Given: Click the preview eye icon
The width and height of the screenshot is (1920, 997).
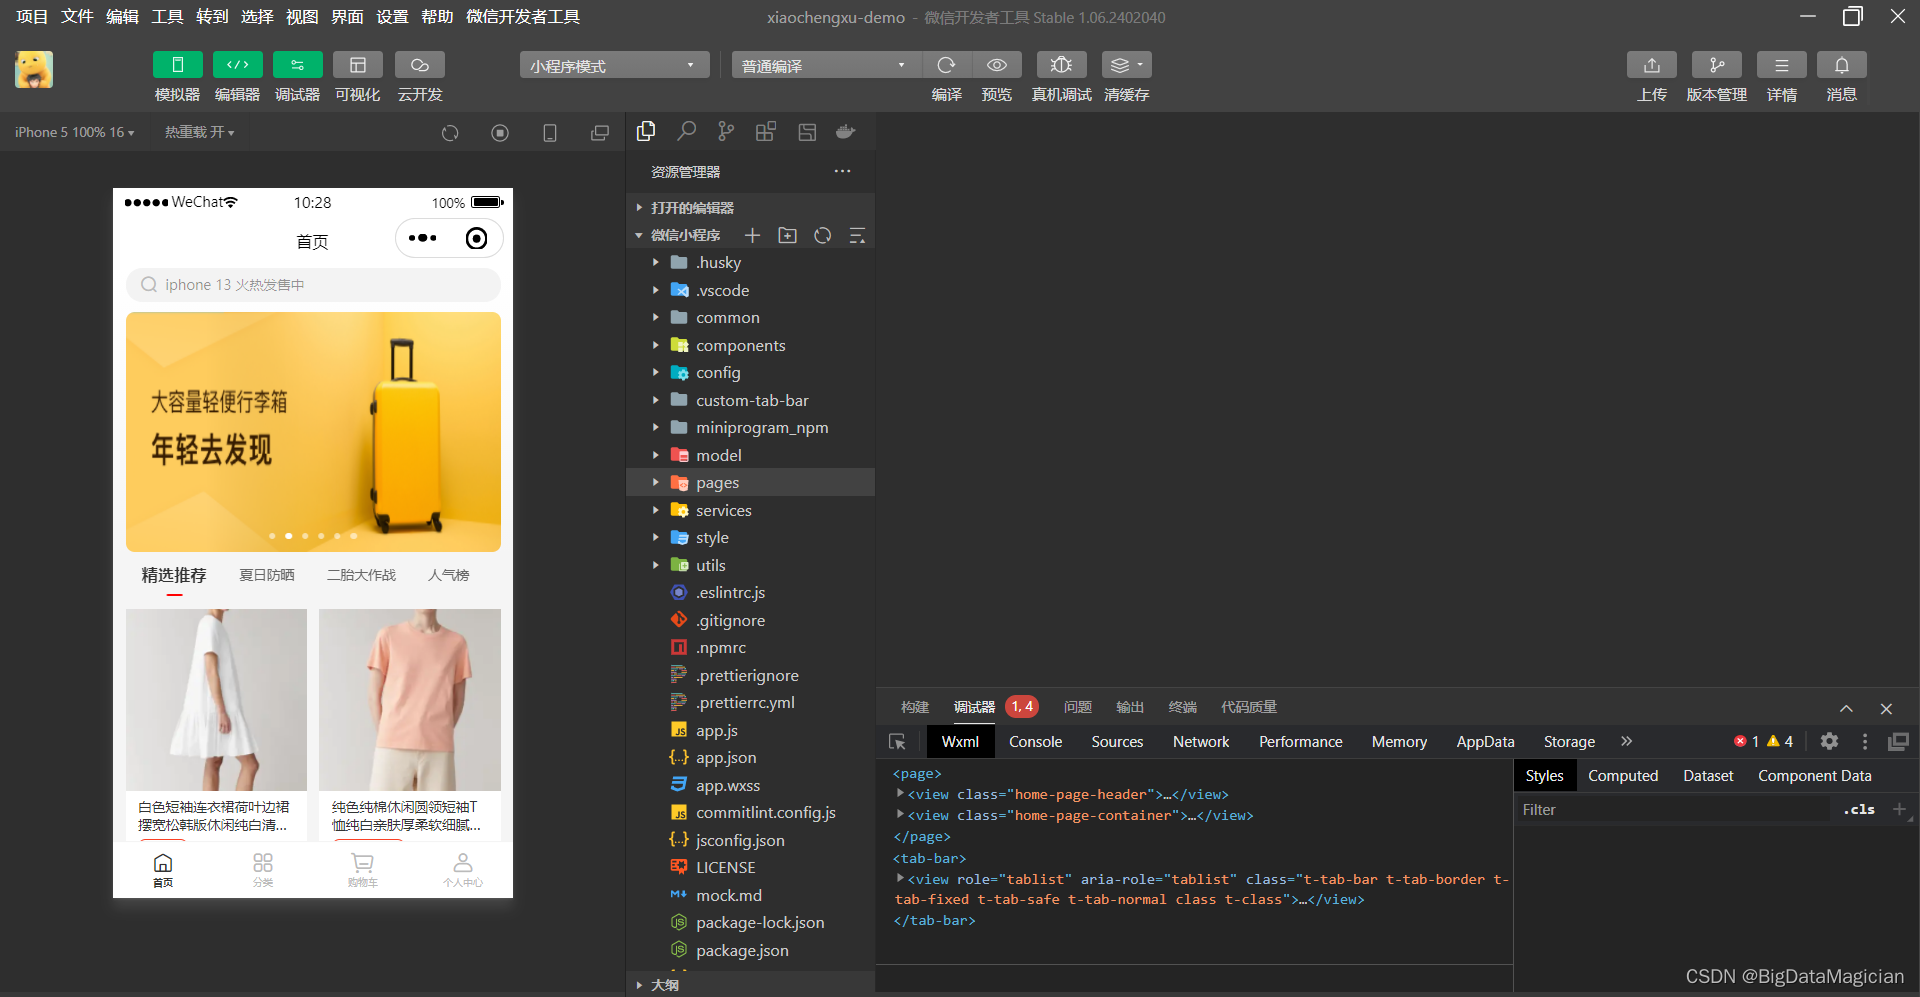Looking at the screenshot, I should point(997,65).
